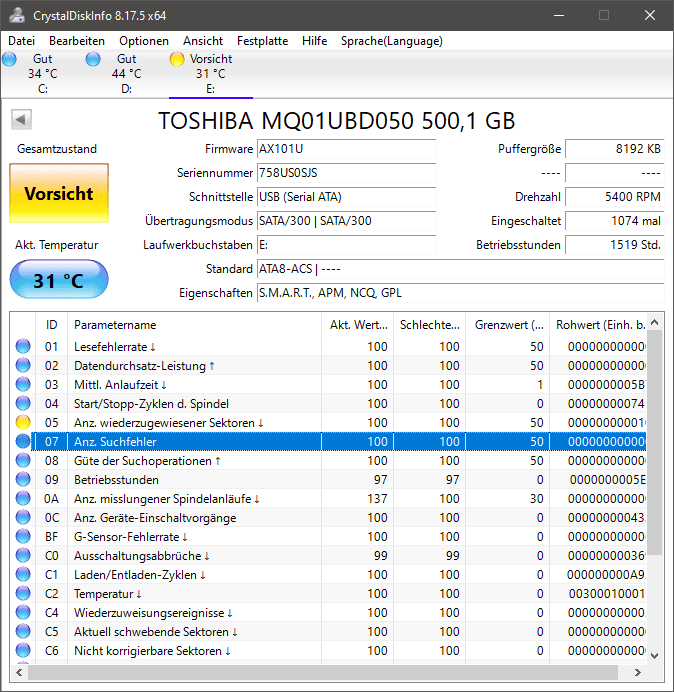Select the Ausschaltungsabbrüche parameter text

coord(142,556)
